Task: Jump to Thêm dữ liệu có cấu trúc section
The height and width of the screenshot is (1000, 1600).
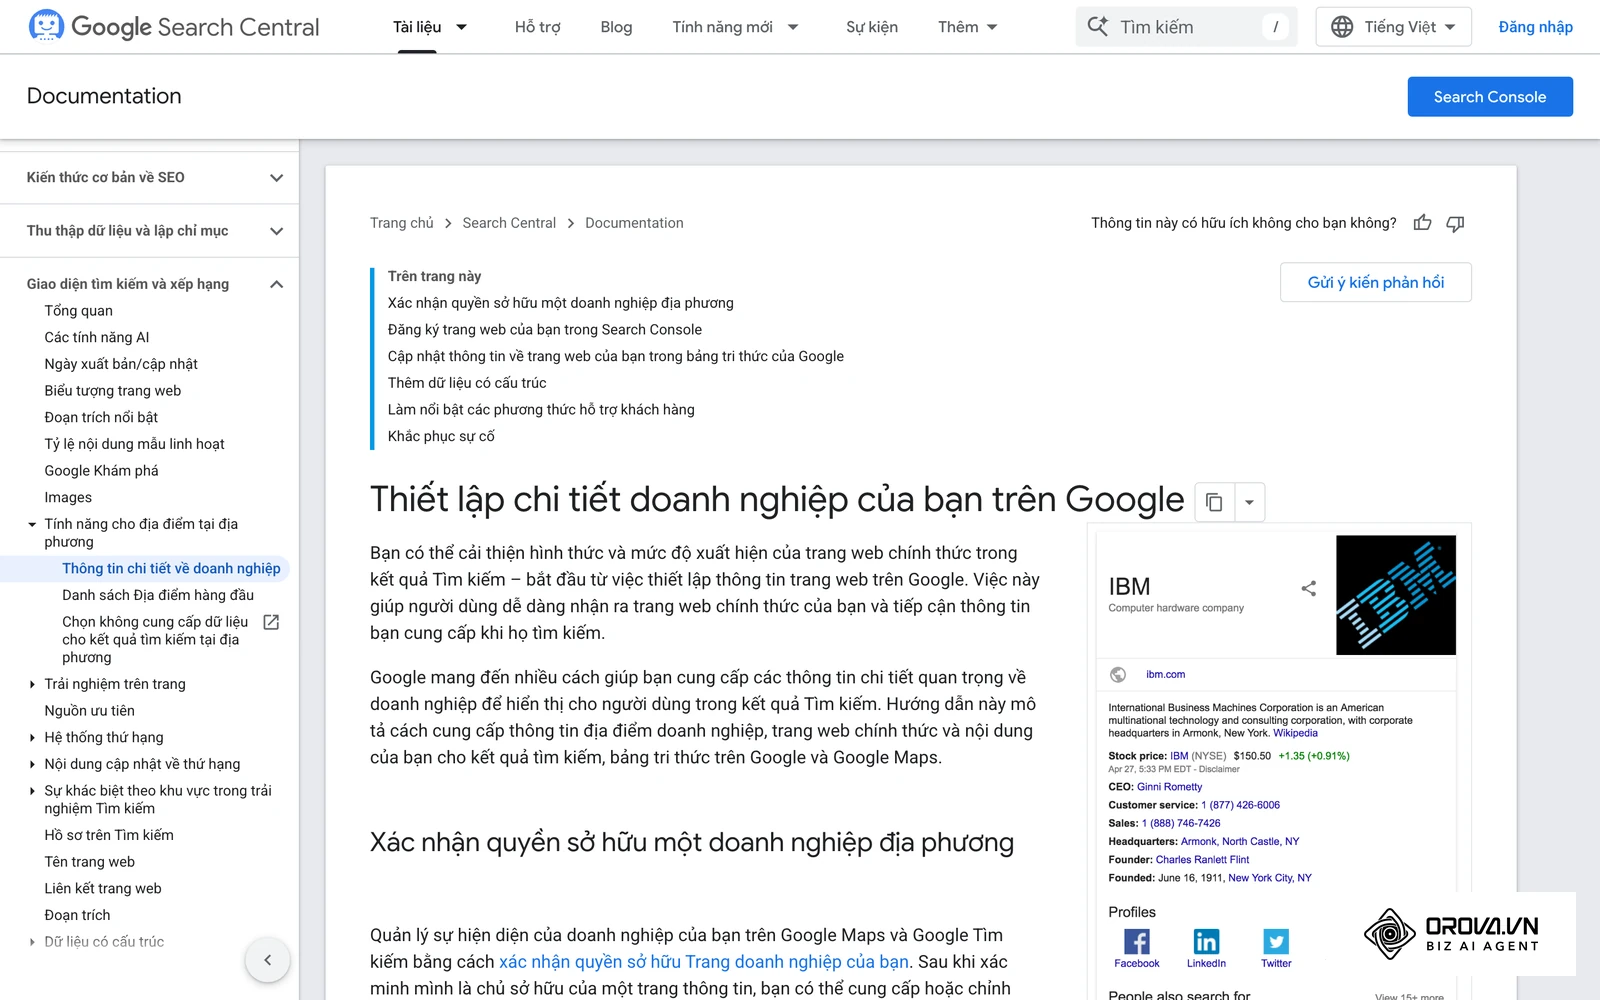Action: point(467,383)
